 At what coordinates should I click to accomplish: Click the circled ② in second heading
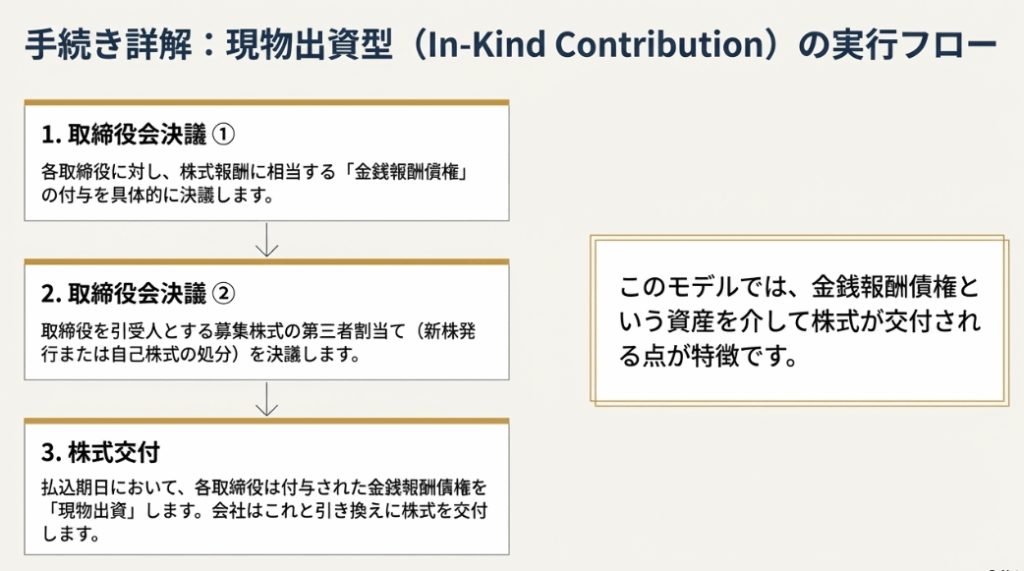(x=226, y=294)
